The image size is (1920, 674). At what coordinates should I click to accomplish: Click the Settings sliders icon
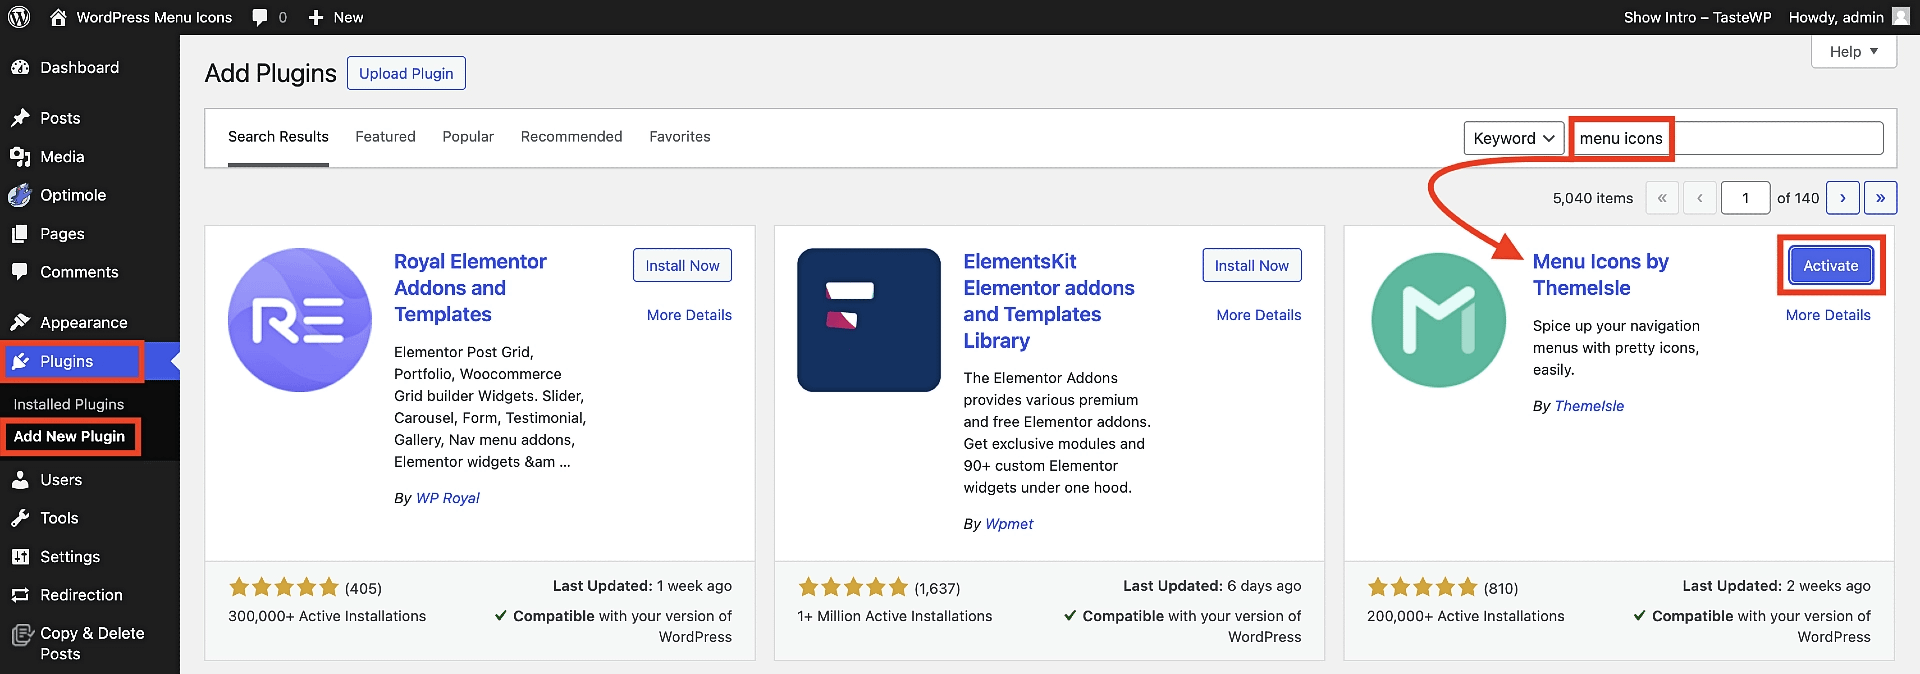20,557
